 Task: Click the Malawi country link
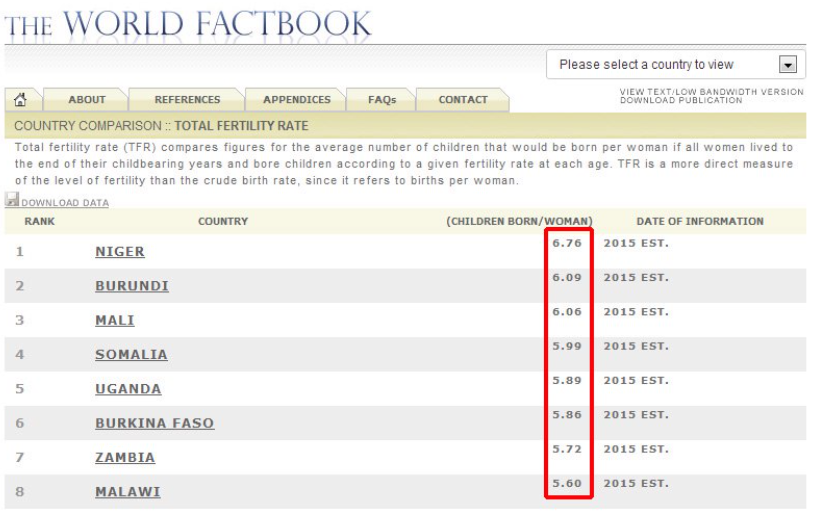[x=127, y=492]
